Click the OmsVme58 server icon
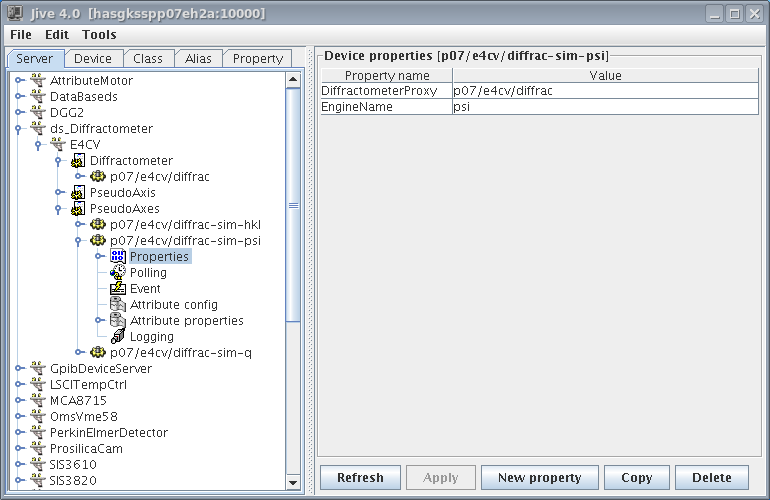This screenshot has height=500, width=770. (x=38, y=416)
